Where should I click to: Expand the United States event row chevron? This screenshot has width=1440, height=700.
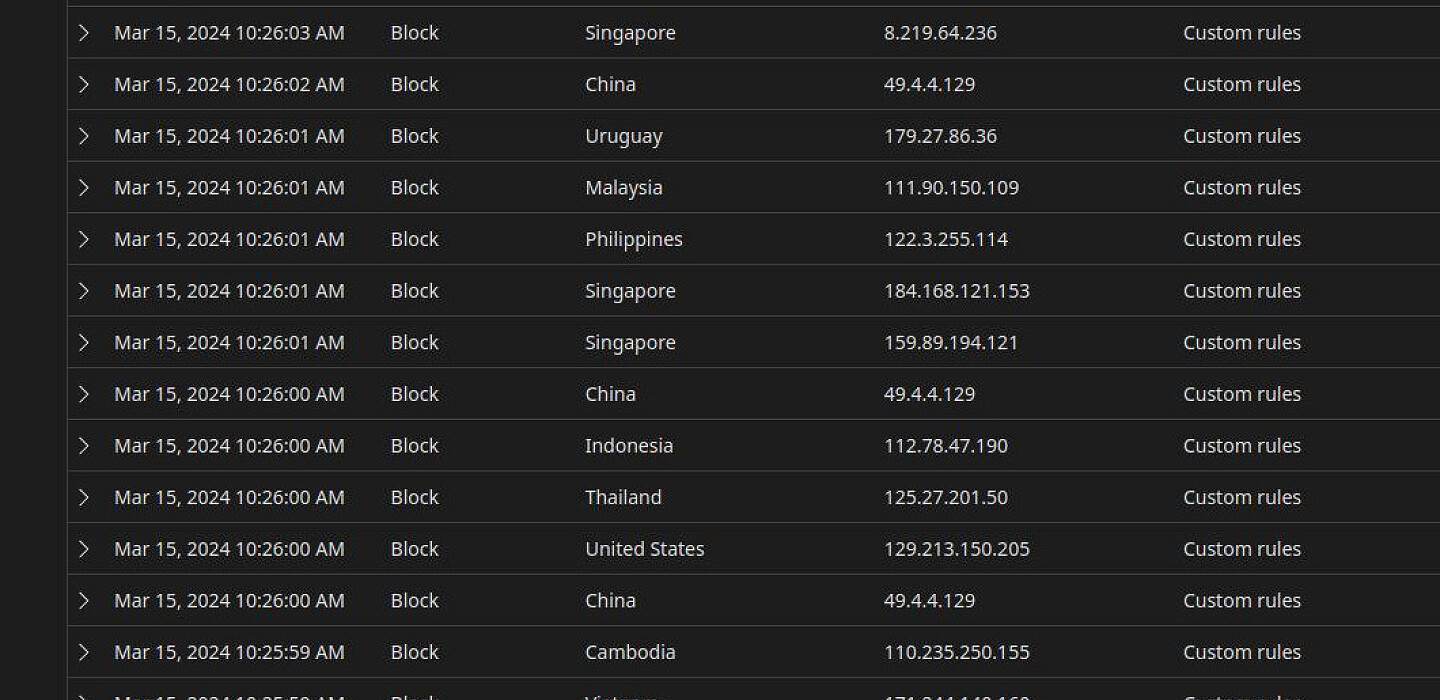click(84, 549)
